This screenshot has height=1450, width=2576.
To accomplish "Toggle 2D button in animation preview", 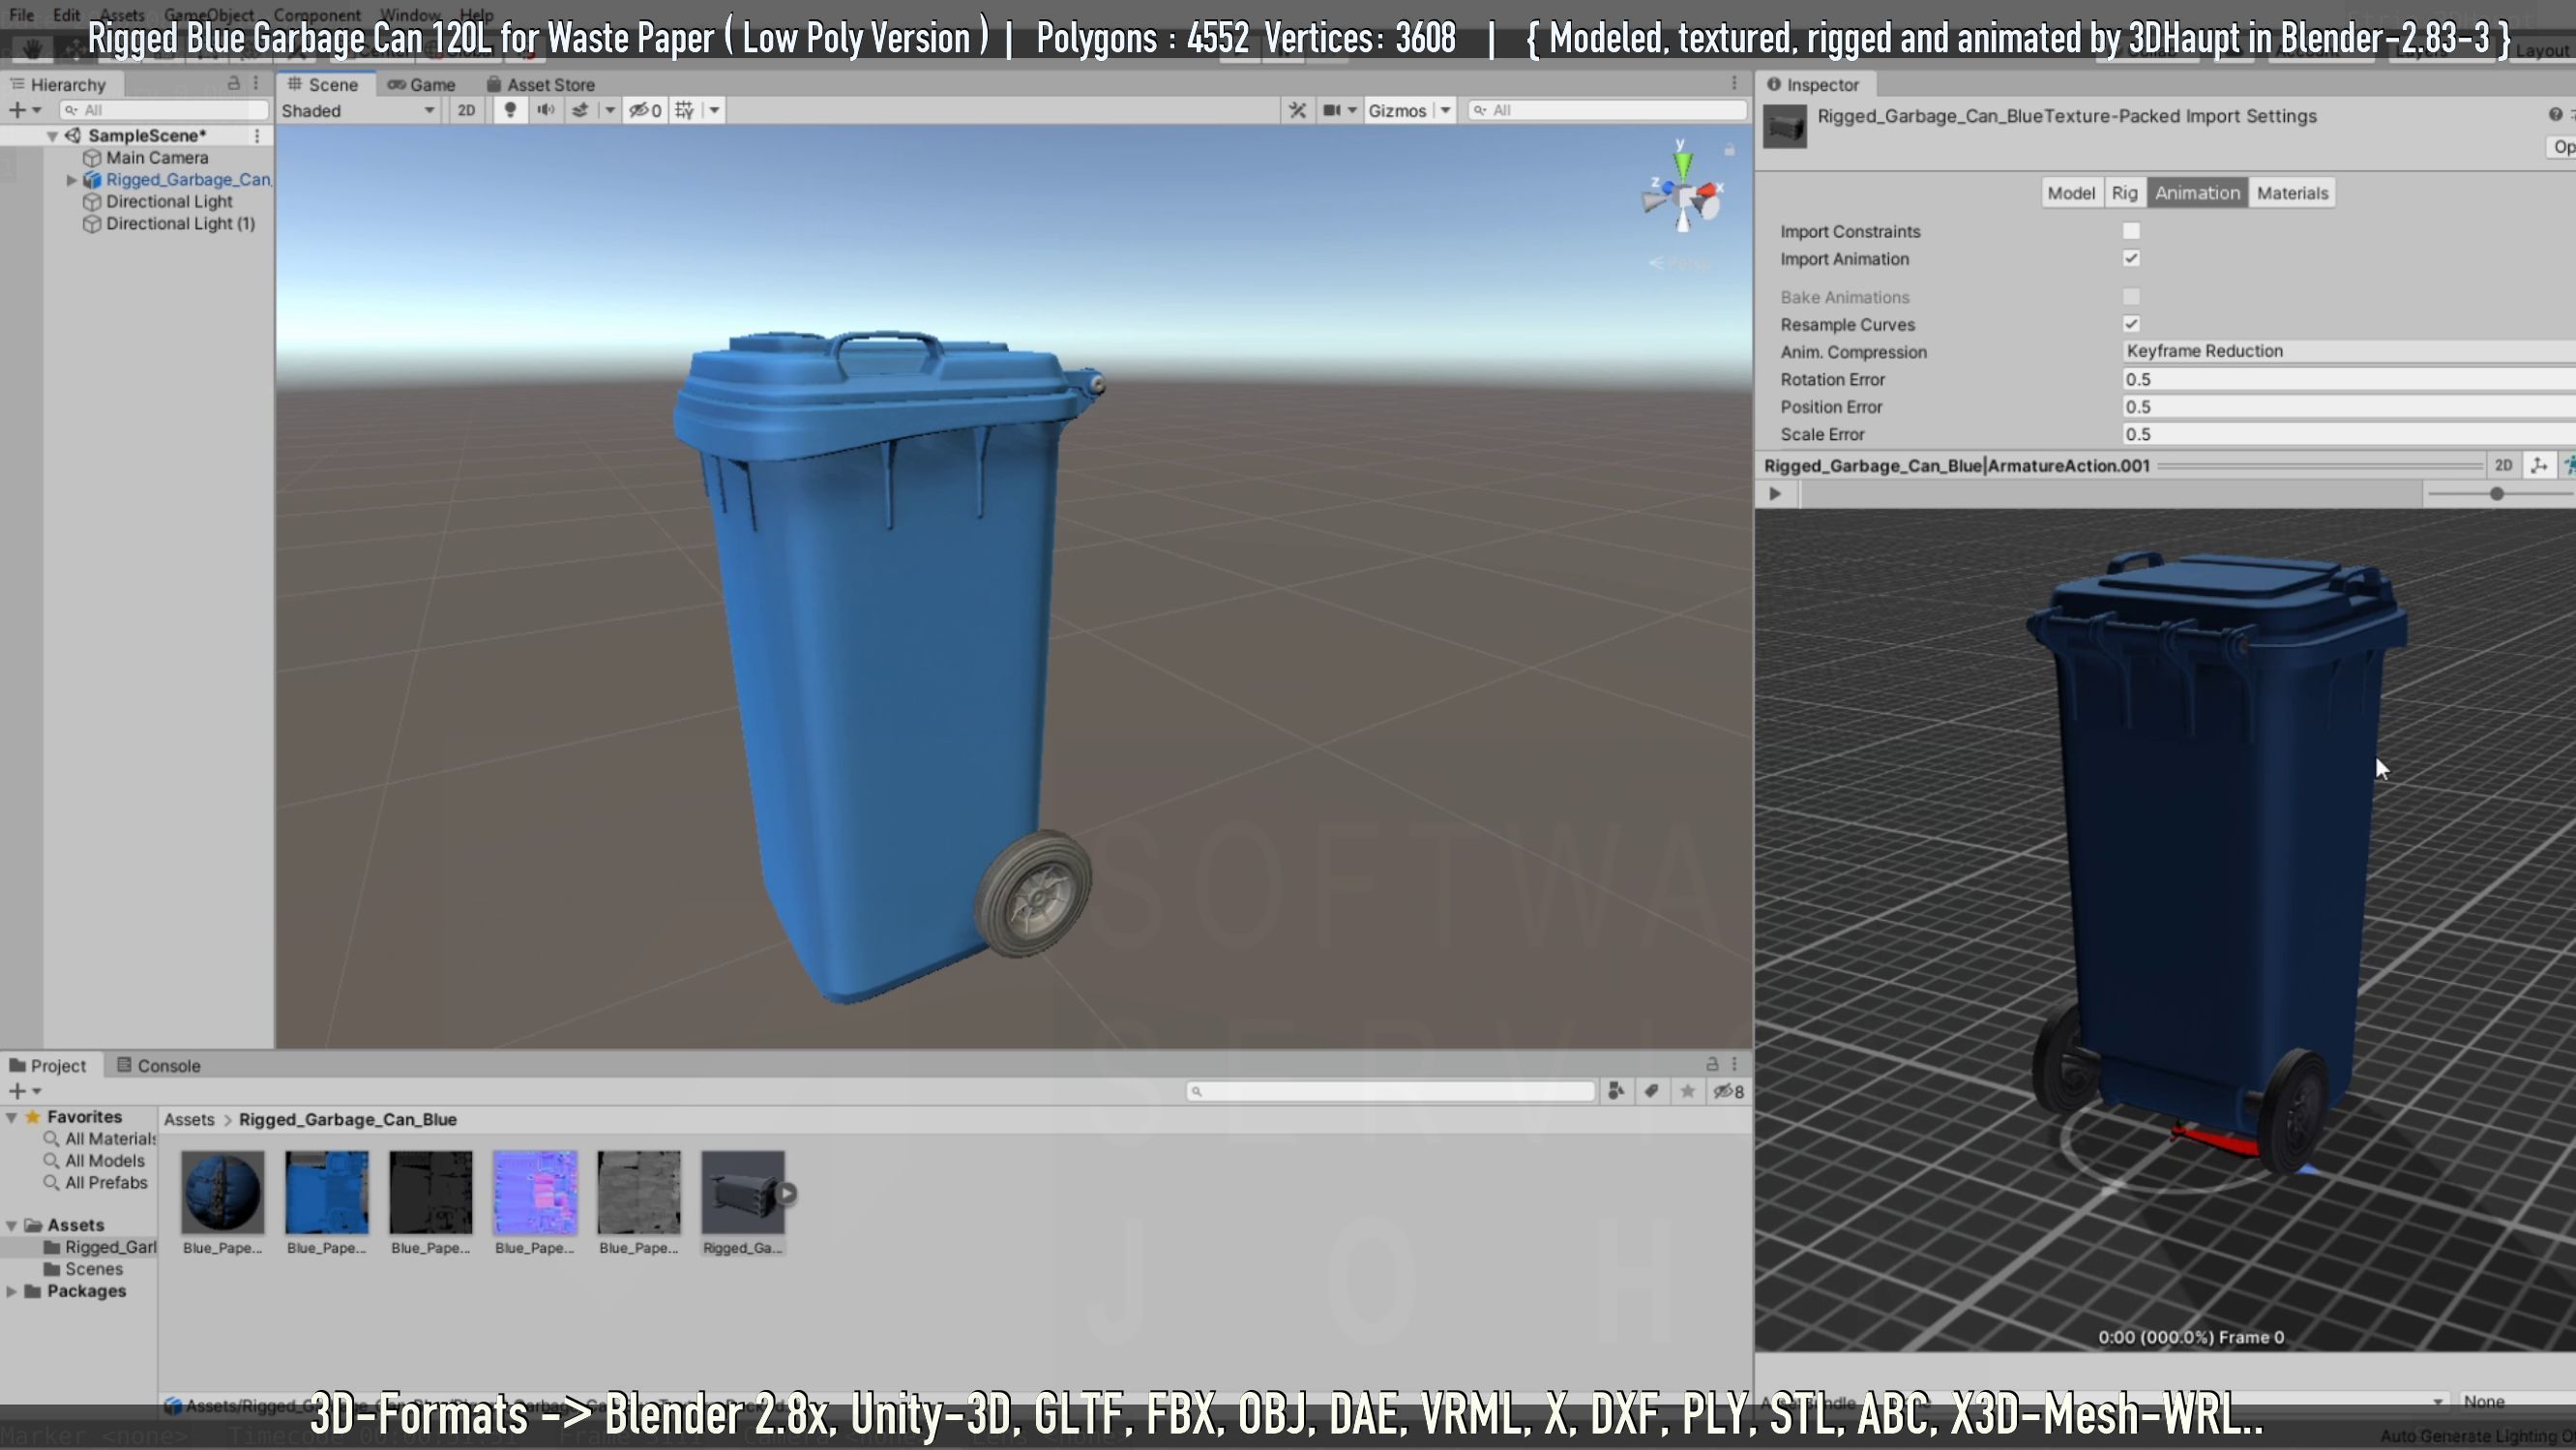I will (2503, 465).
